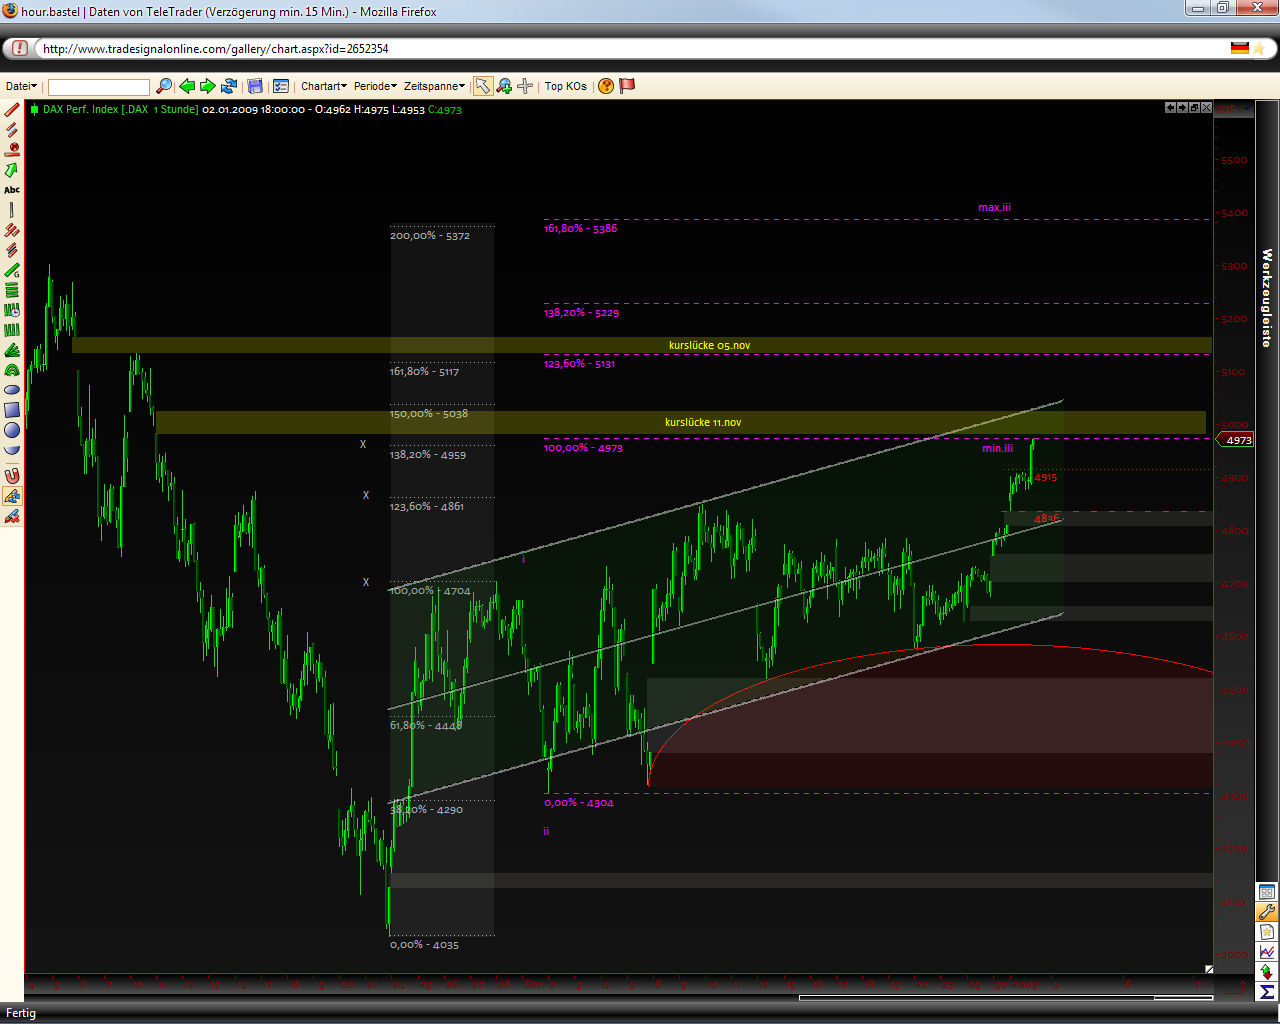Select the Abc text annotation tool
Screen dimensions: 1280x1024
click(12, 190)
